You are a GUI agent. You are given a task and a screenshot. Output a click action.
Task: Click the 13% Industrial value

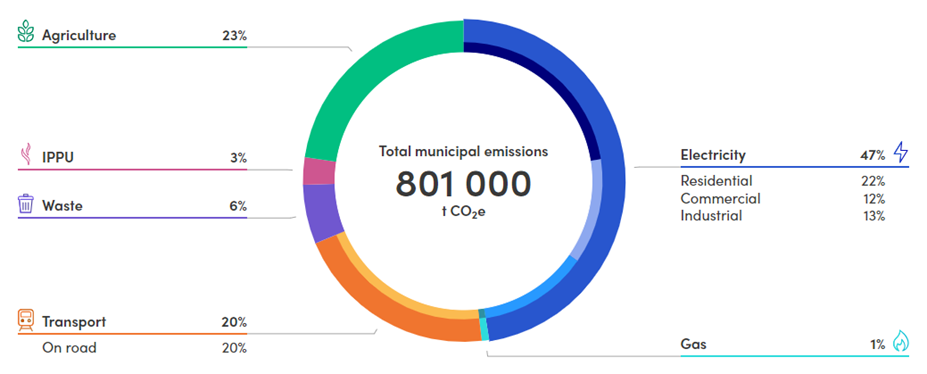[874, 216]
